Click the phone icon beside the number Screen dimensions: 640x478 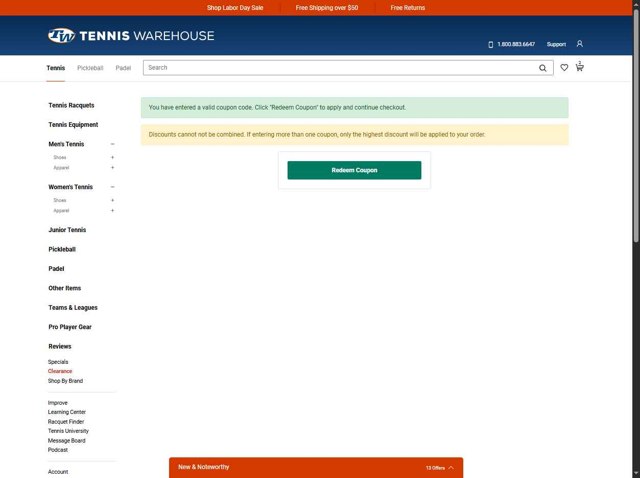click(491, 44)
